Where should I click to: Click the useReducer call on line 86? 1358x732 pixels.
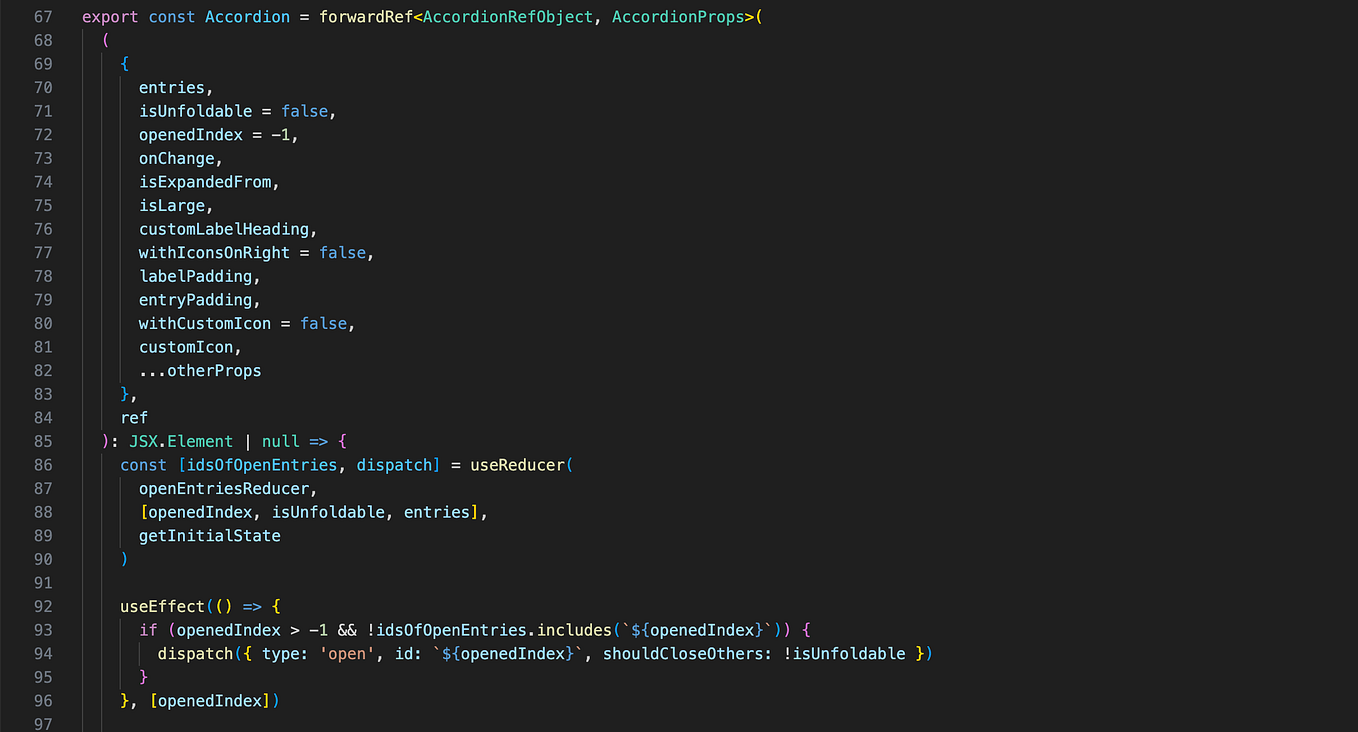(x=517, y=464)
